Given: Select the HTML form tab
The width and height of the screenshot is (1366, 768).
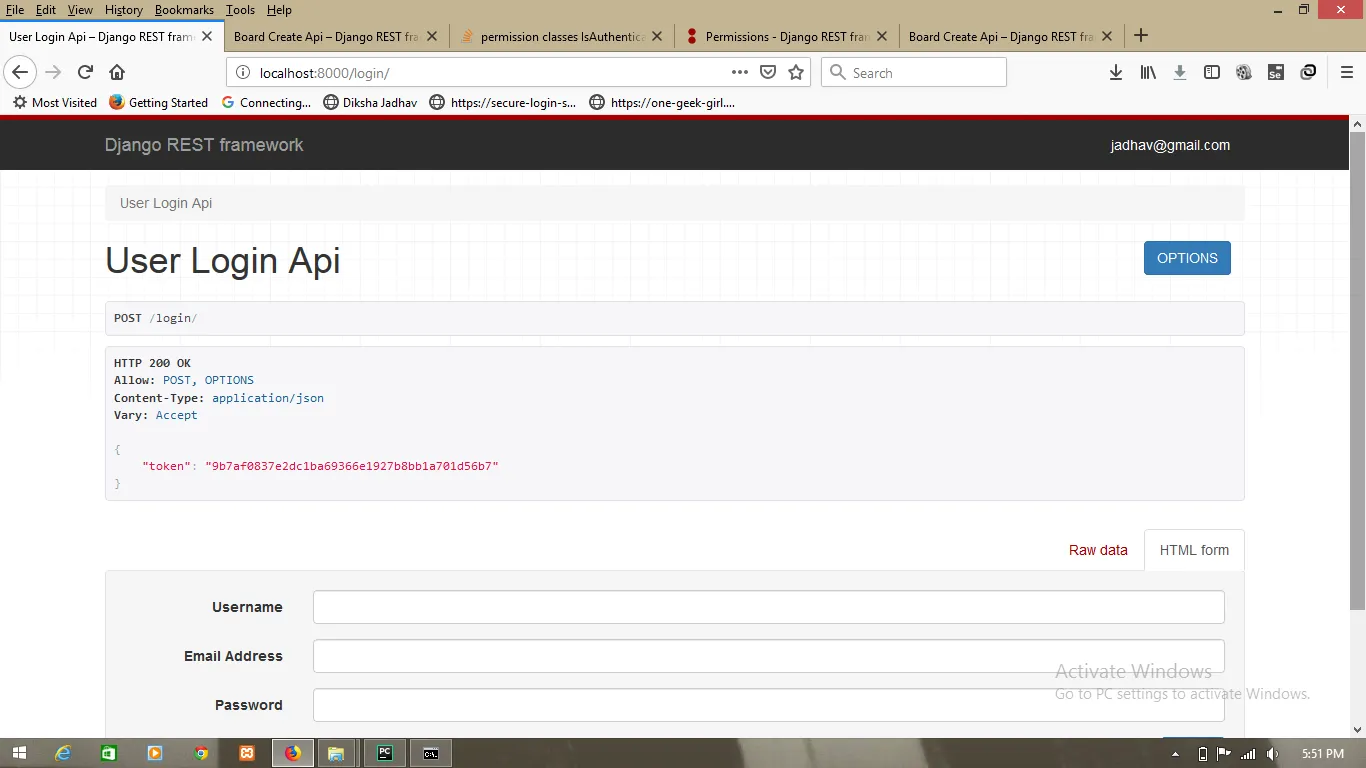Looking at the screenshot, I should pyautogui.click(x=1194, y=550).
